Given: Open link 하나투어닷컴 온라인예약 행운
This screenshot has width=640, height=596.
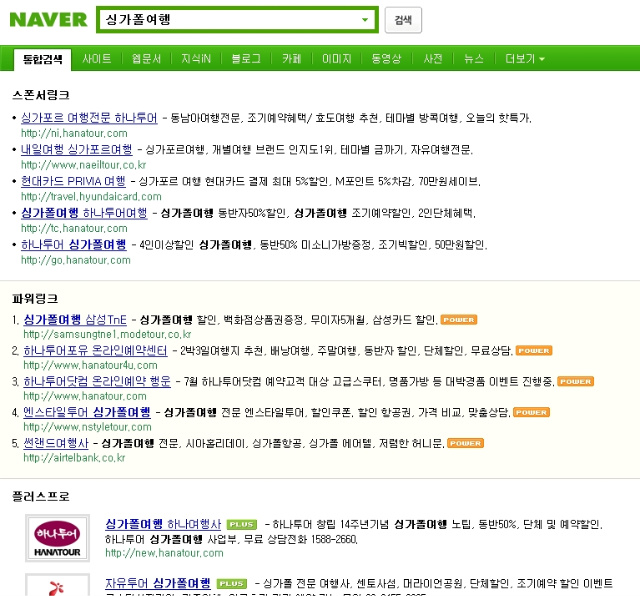Looking at the screenshot, I should (97, 382).
